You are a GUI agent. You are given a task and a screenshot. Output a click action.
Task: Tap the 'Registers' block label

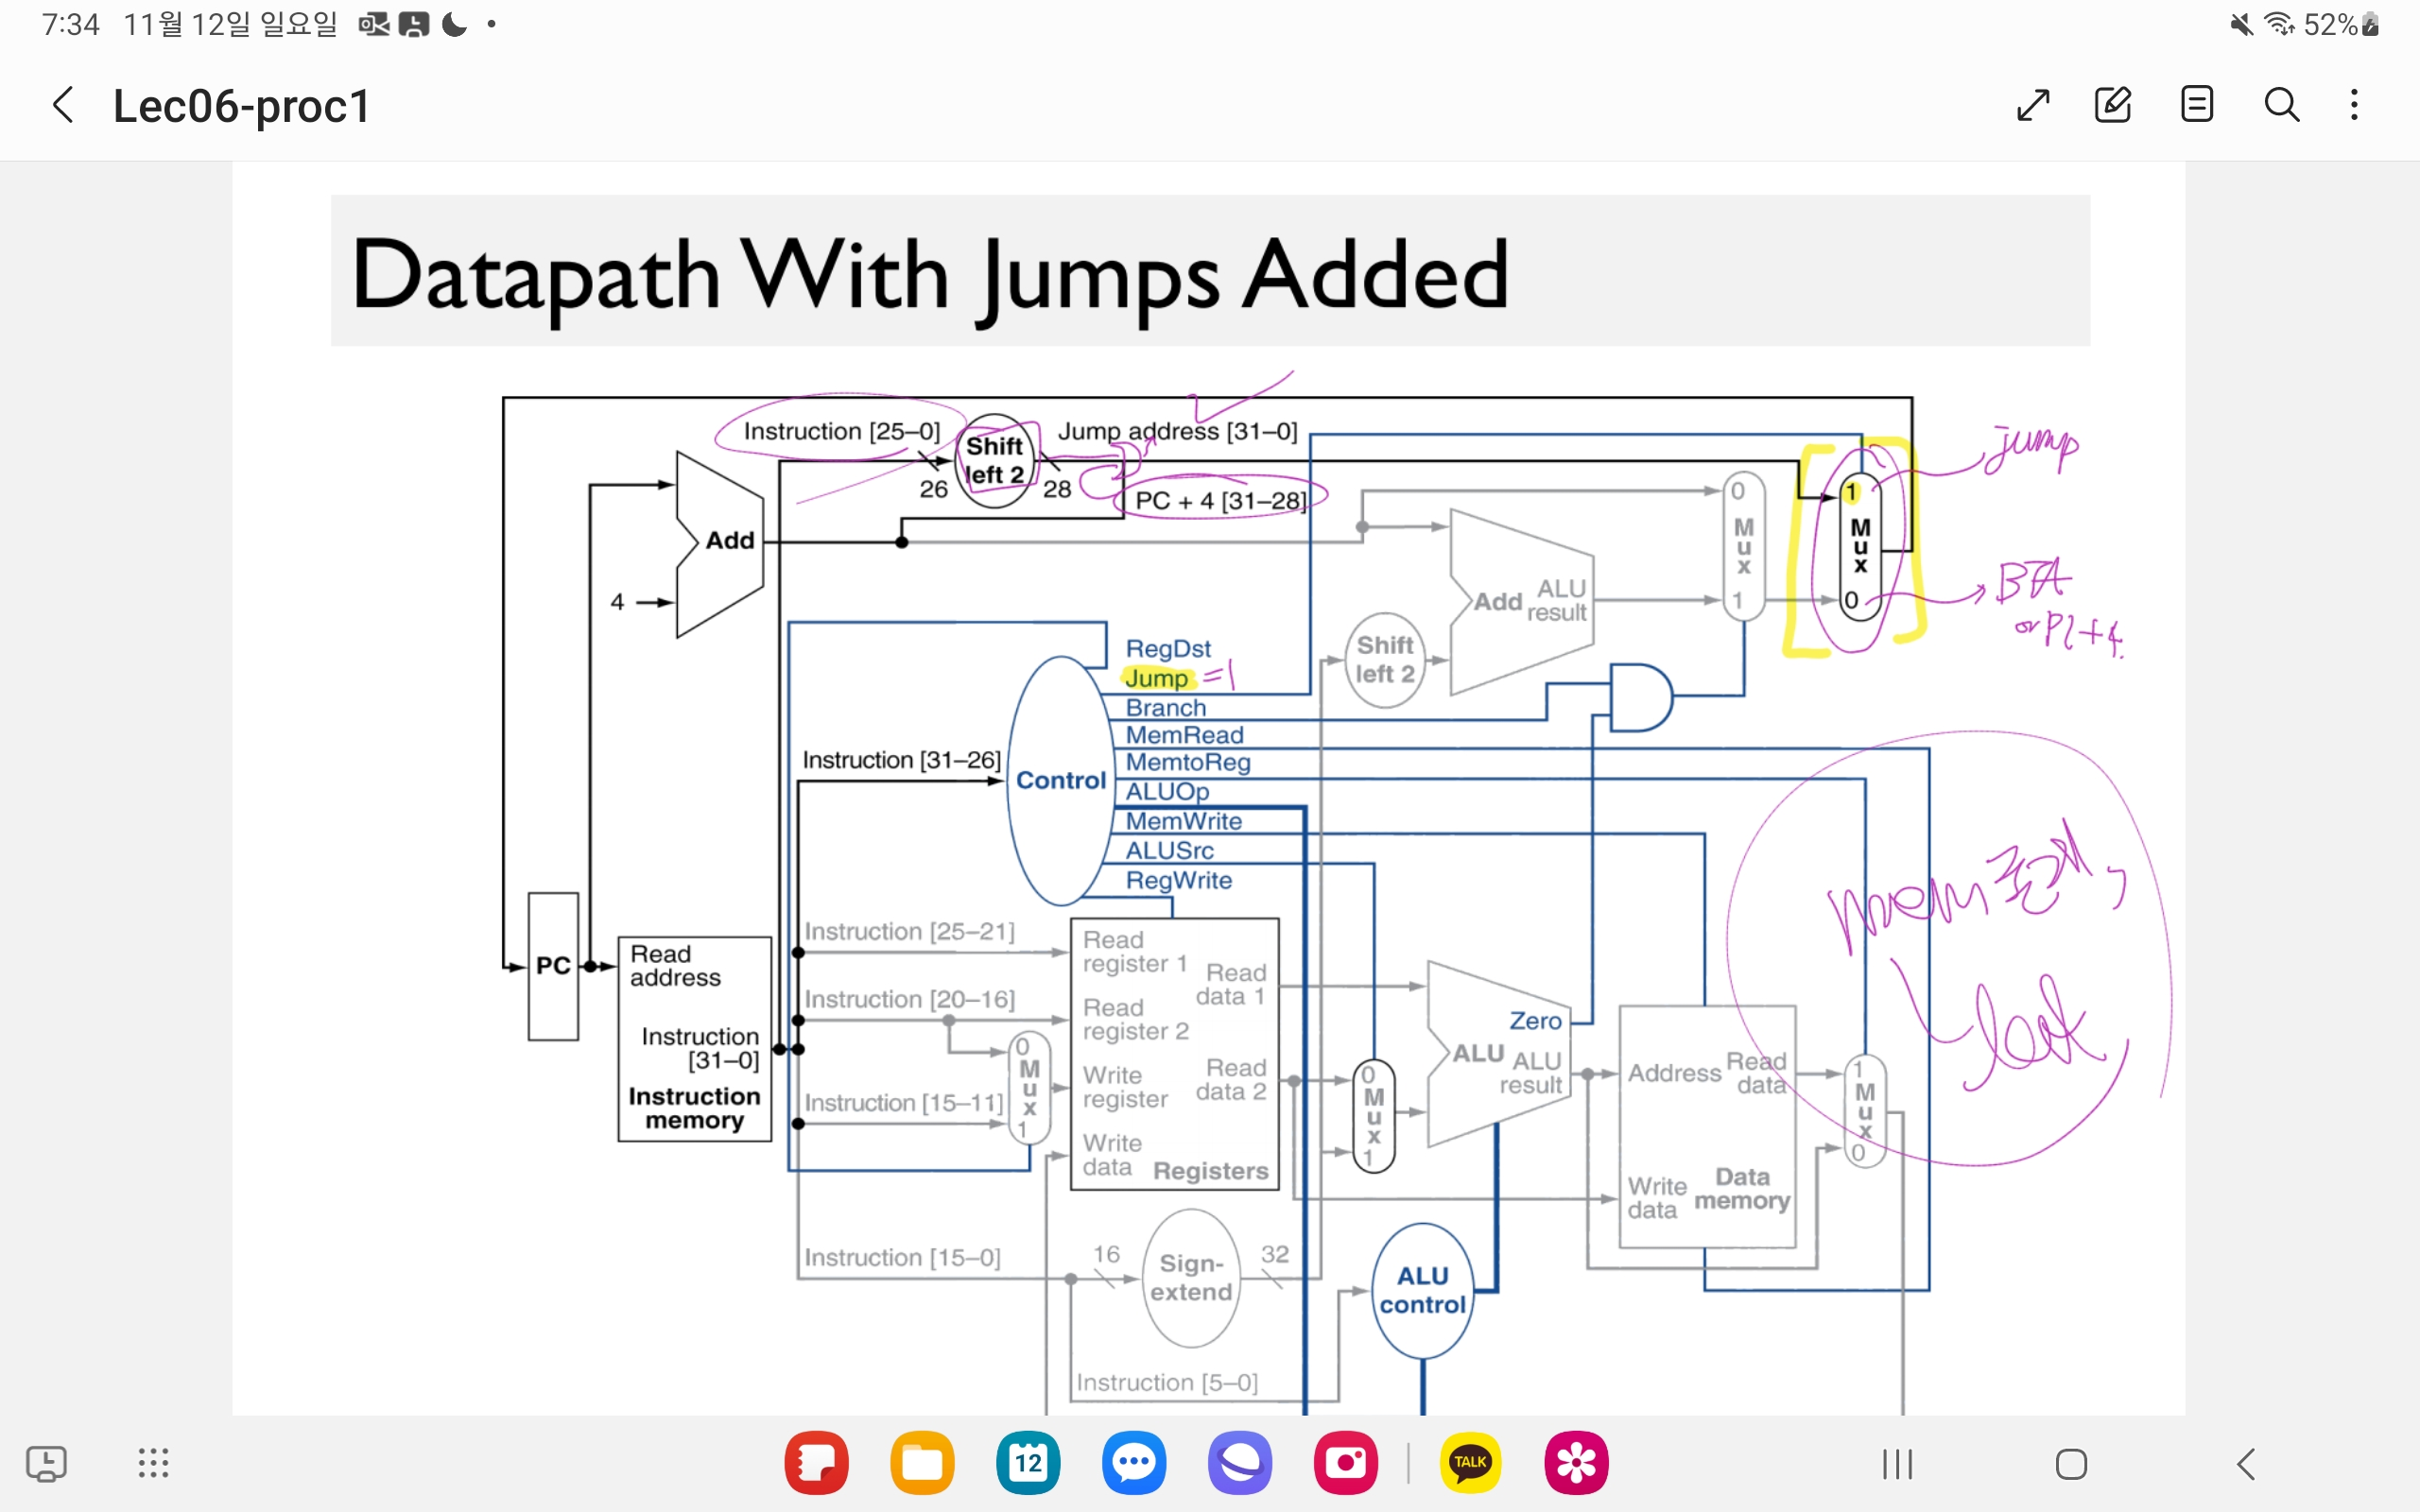coord(1210,1170)
